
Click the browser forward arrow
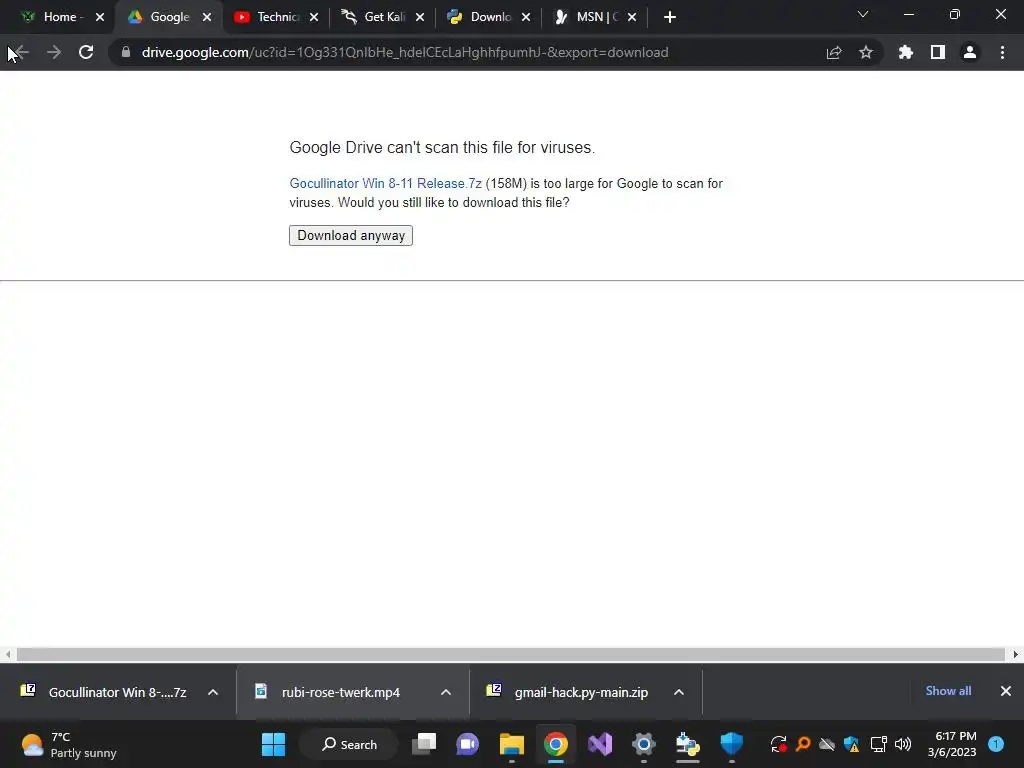point(54,52)
